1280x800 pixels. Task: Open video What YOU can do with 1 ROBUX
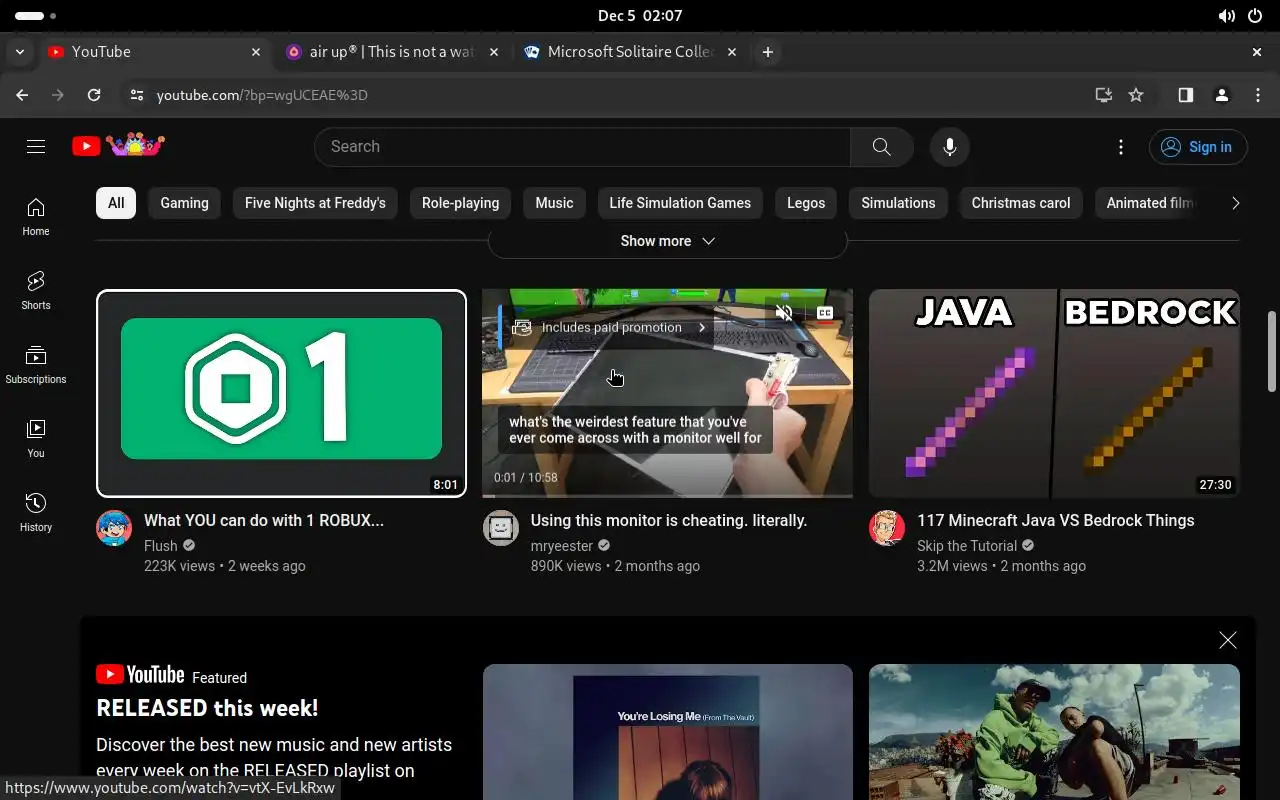coord(264,520)
